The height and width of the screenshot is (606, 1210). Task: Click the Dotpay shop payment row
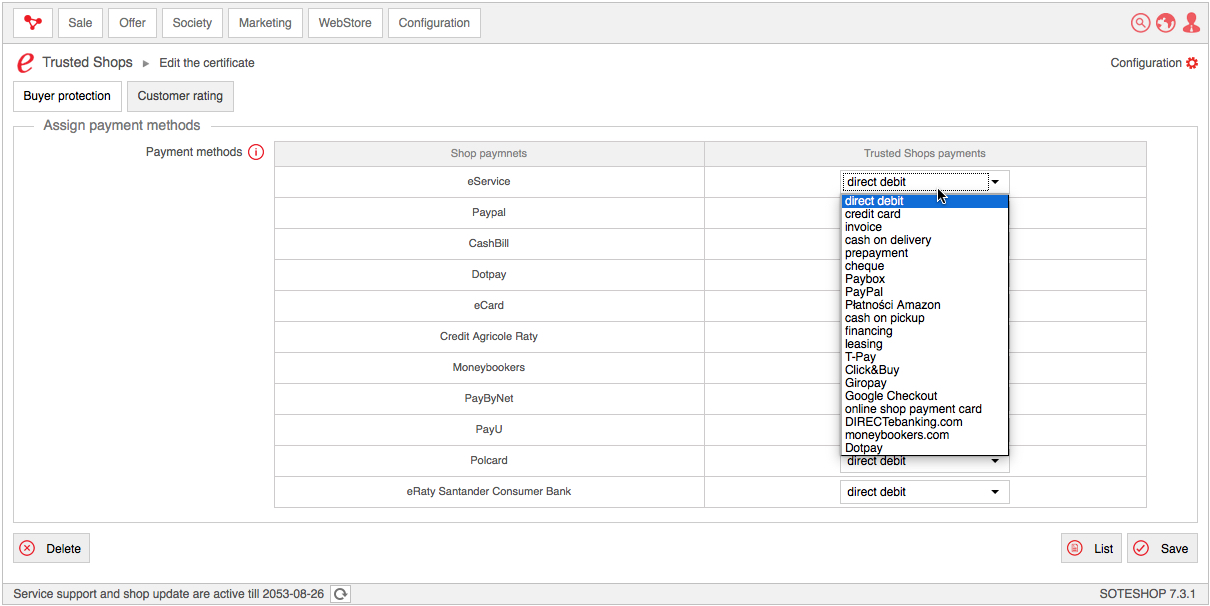(489, 275)
